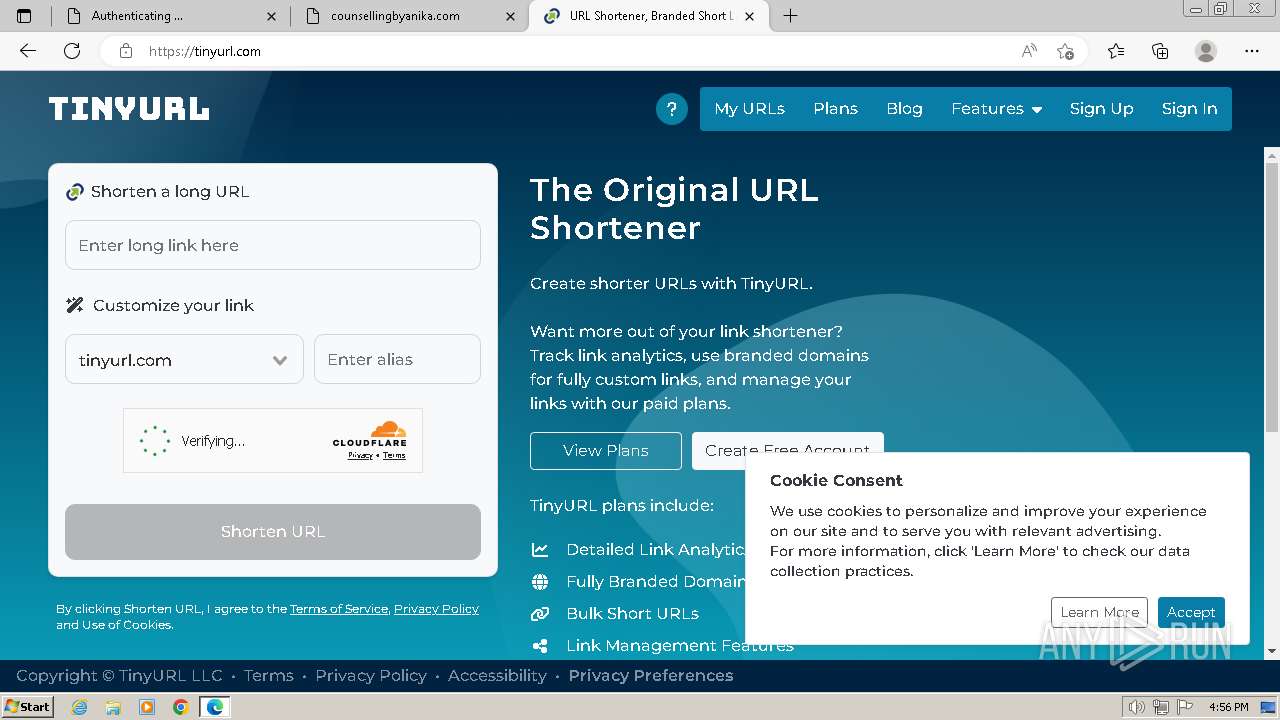The width and height of the screenshot is (1280, 720).
Task: Click the taskbar clock 4:56 PM
Action: coord(1228,707)
